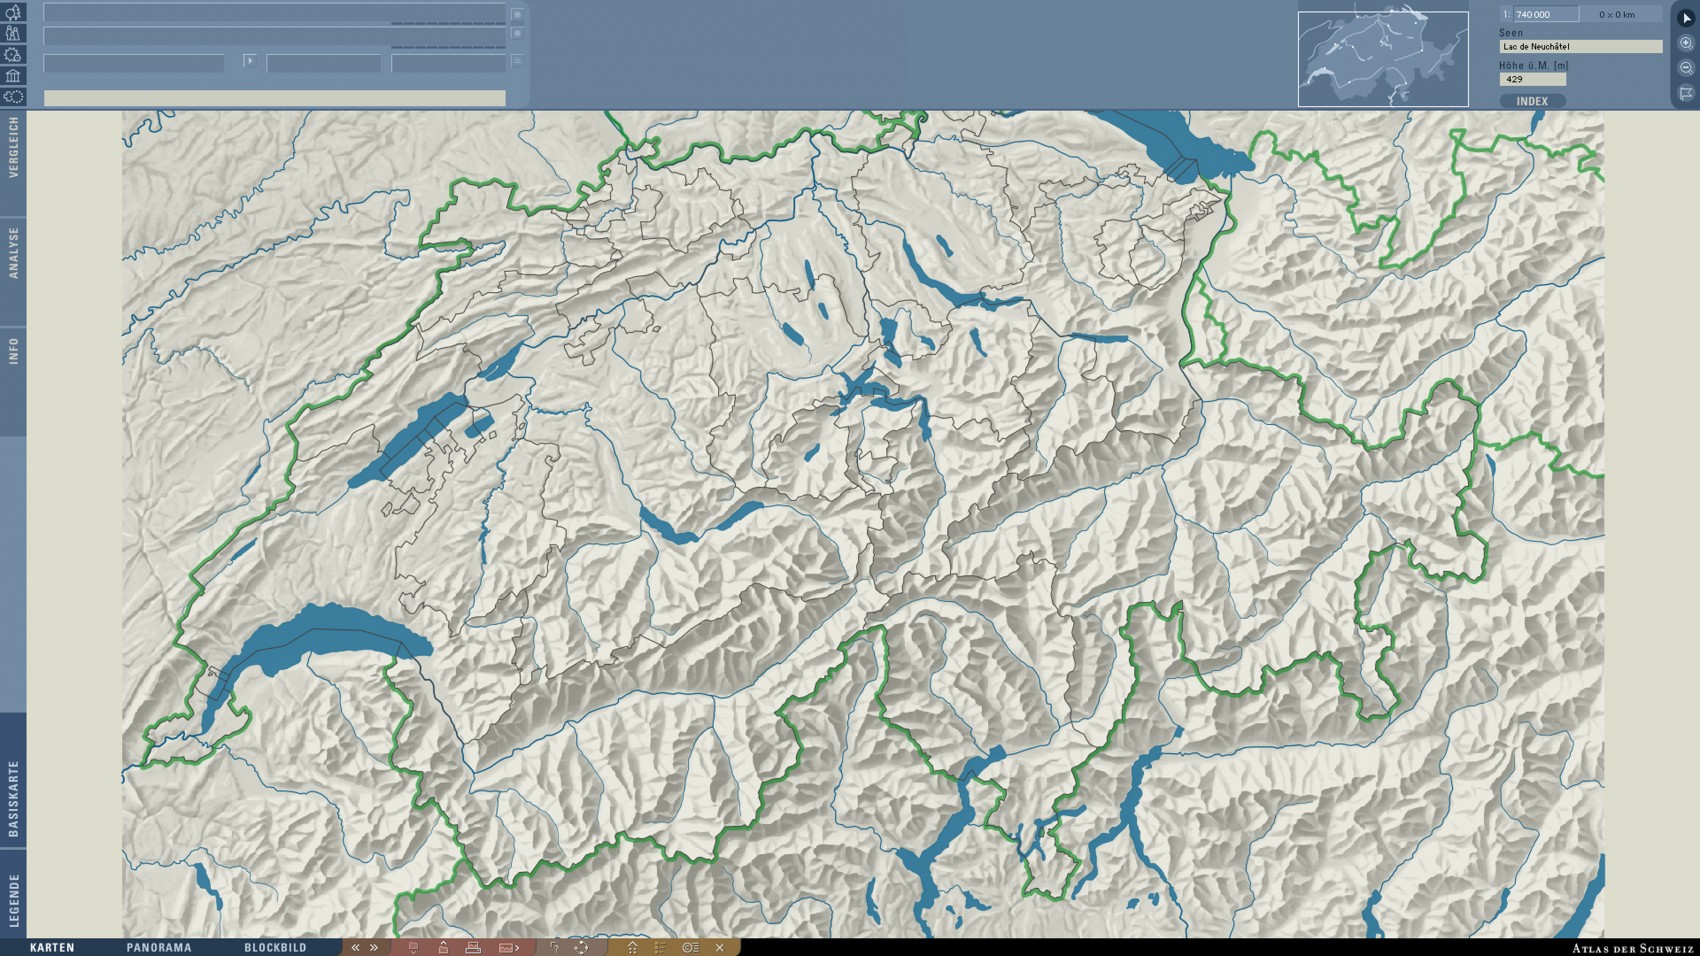Click the beige info bar under theme fields
The width and height of the screenshot is (1700, 956).
click(x=274, y=98)
